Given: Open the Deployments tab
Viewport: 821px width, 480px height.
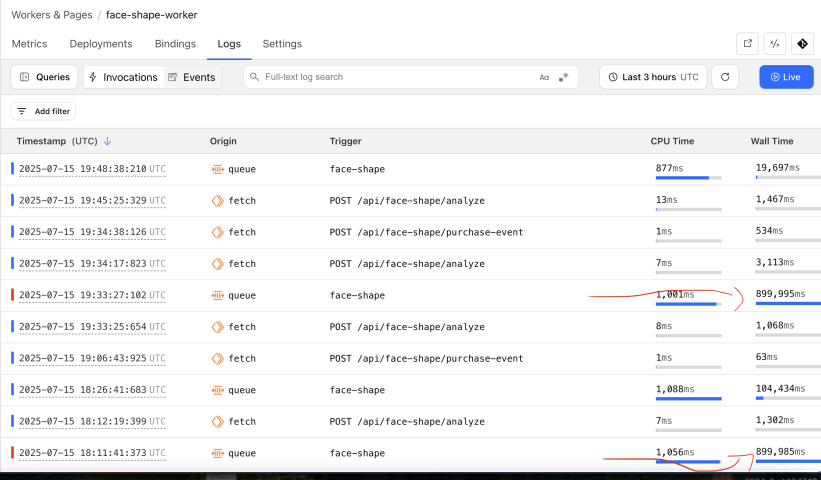Looking at the screenshot, I should click(101, 44).
